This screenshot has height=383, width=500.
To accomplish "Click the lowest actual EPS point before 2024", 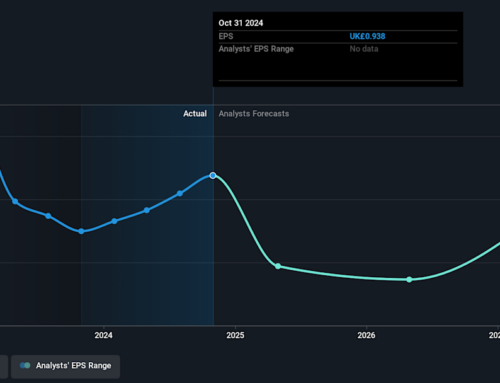I will 81,231.
